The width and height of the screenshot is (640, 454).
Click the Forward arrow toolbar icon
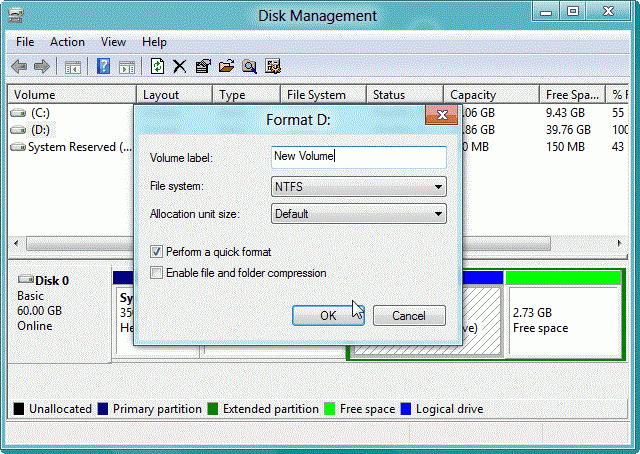pyautogui.click(x=42, y=66)
